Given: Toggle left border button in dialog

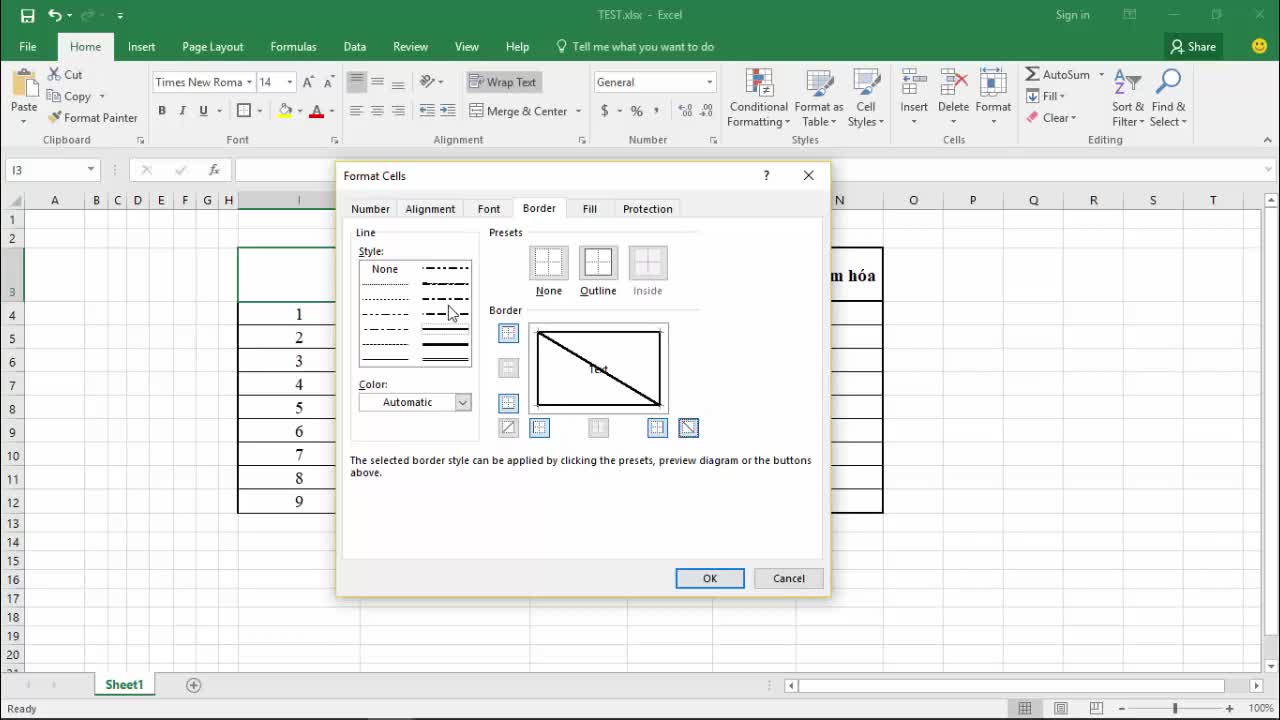Looking at the screenshot, I should tap(540, 428).
